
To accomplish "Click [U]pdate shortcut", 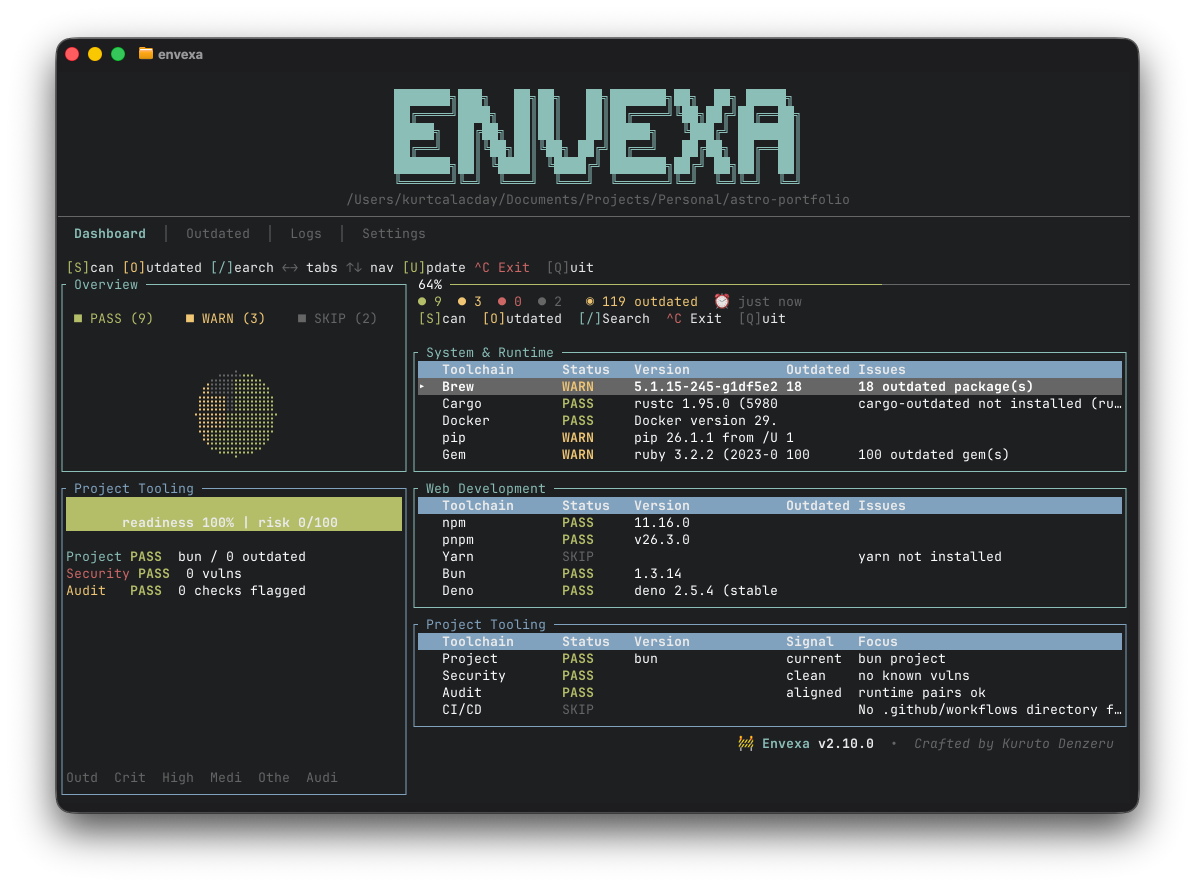I will coord(434,267).
